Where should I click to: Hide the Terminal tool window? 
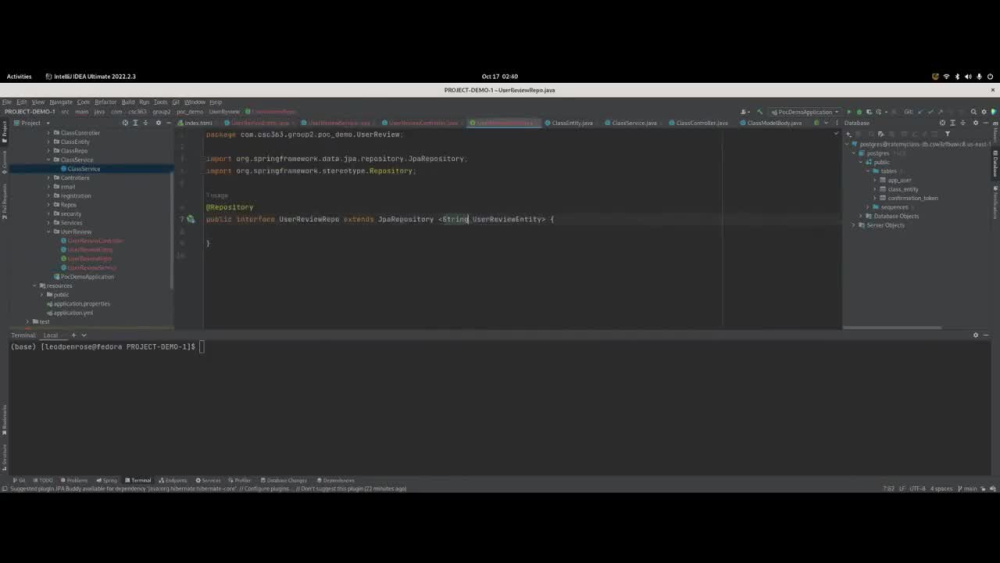[x=986, y=335]
